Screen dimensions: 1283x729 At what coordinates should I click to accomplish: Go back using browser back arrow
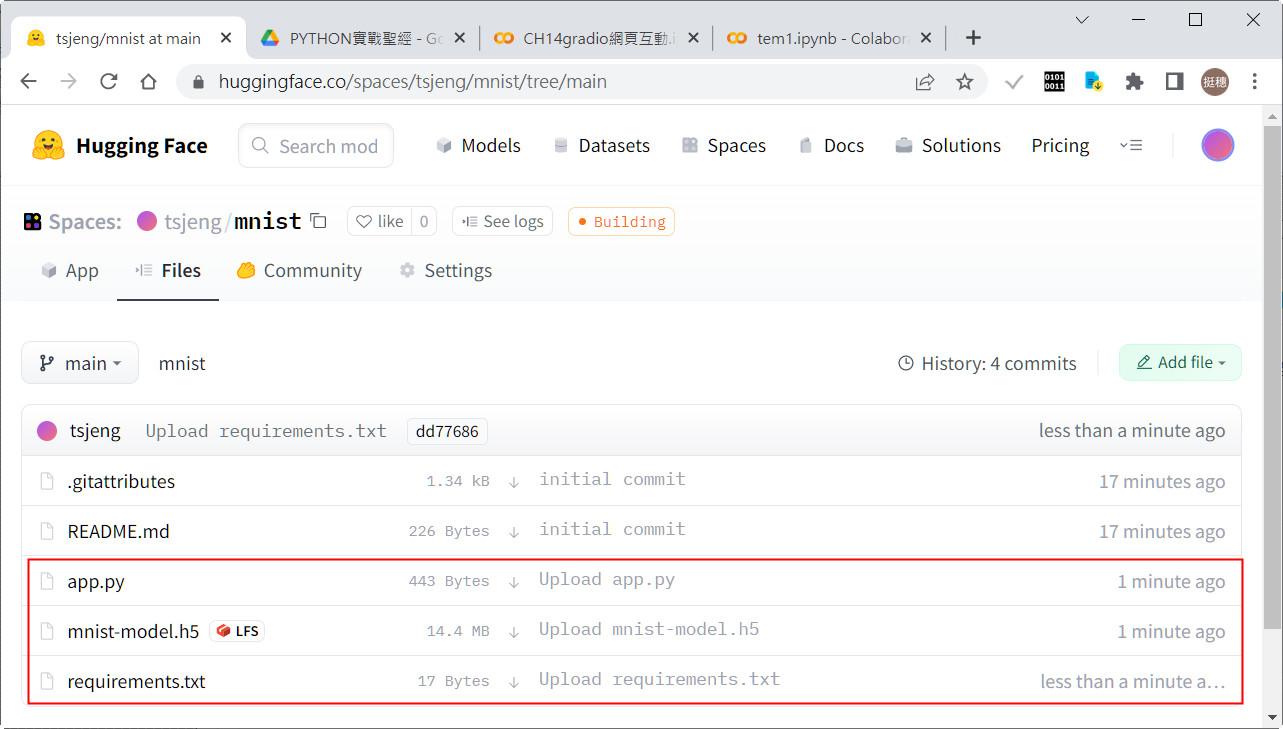pyautogui.click(x=28, y=82)
